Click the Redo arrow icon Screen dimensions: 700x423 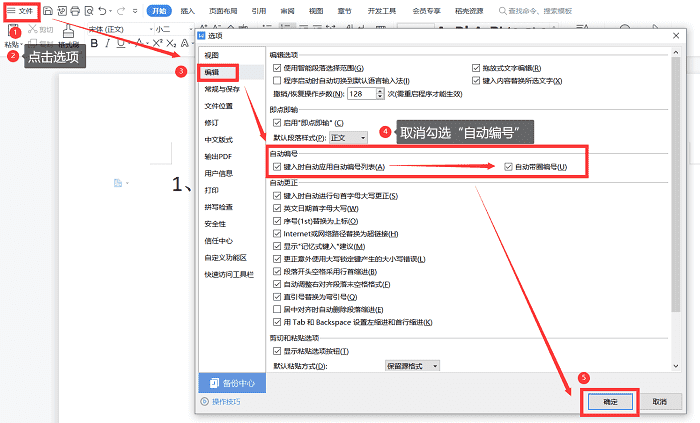[x=121, y=11]
